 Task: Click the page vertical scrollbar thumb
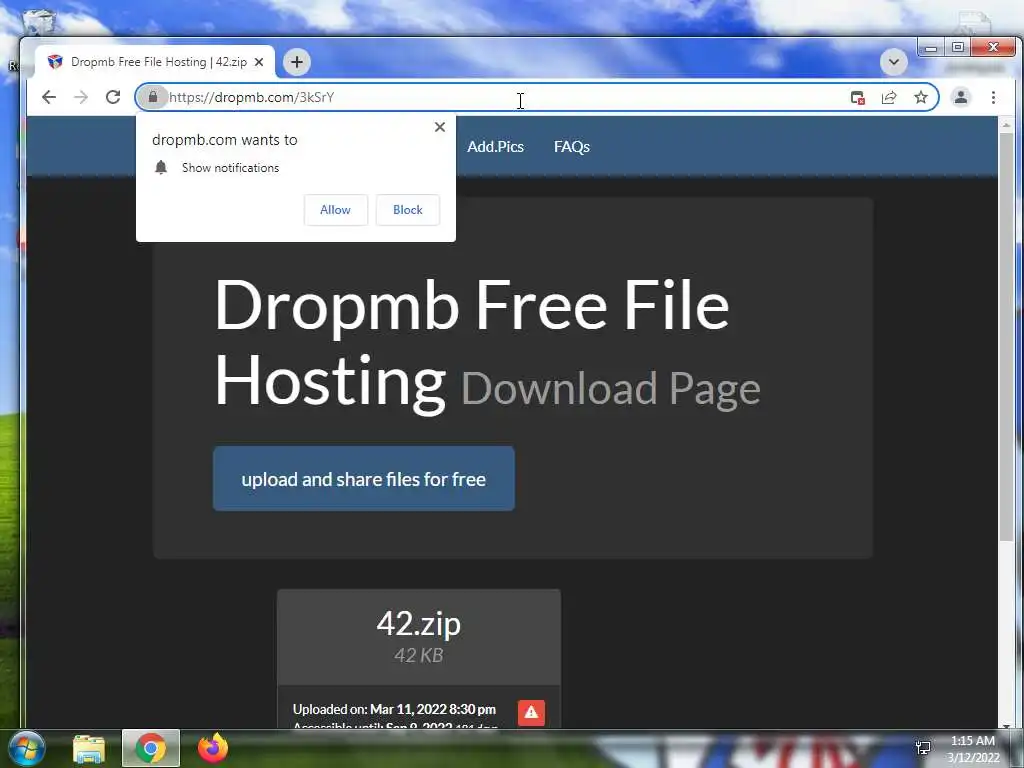[x=1006, y=336]
